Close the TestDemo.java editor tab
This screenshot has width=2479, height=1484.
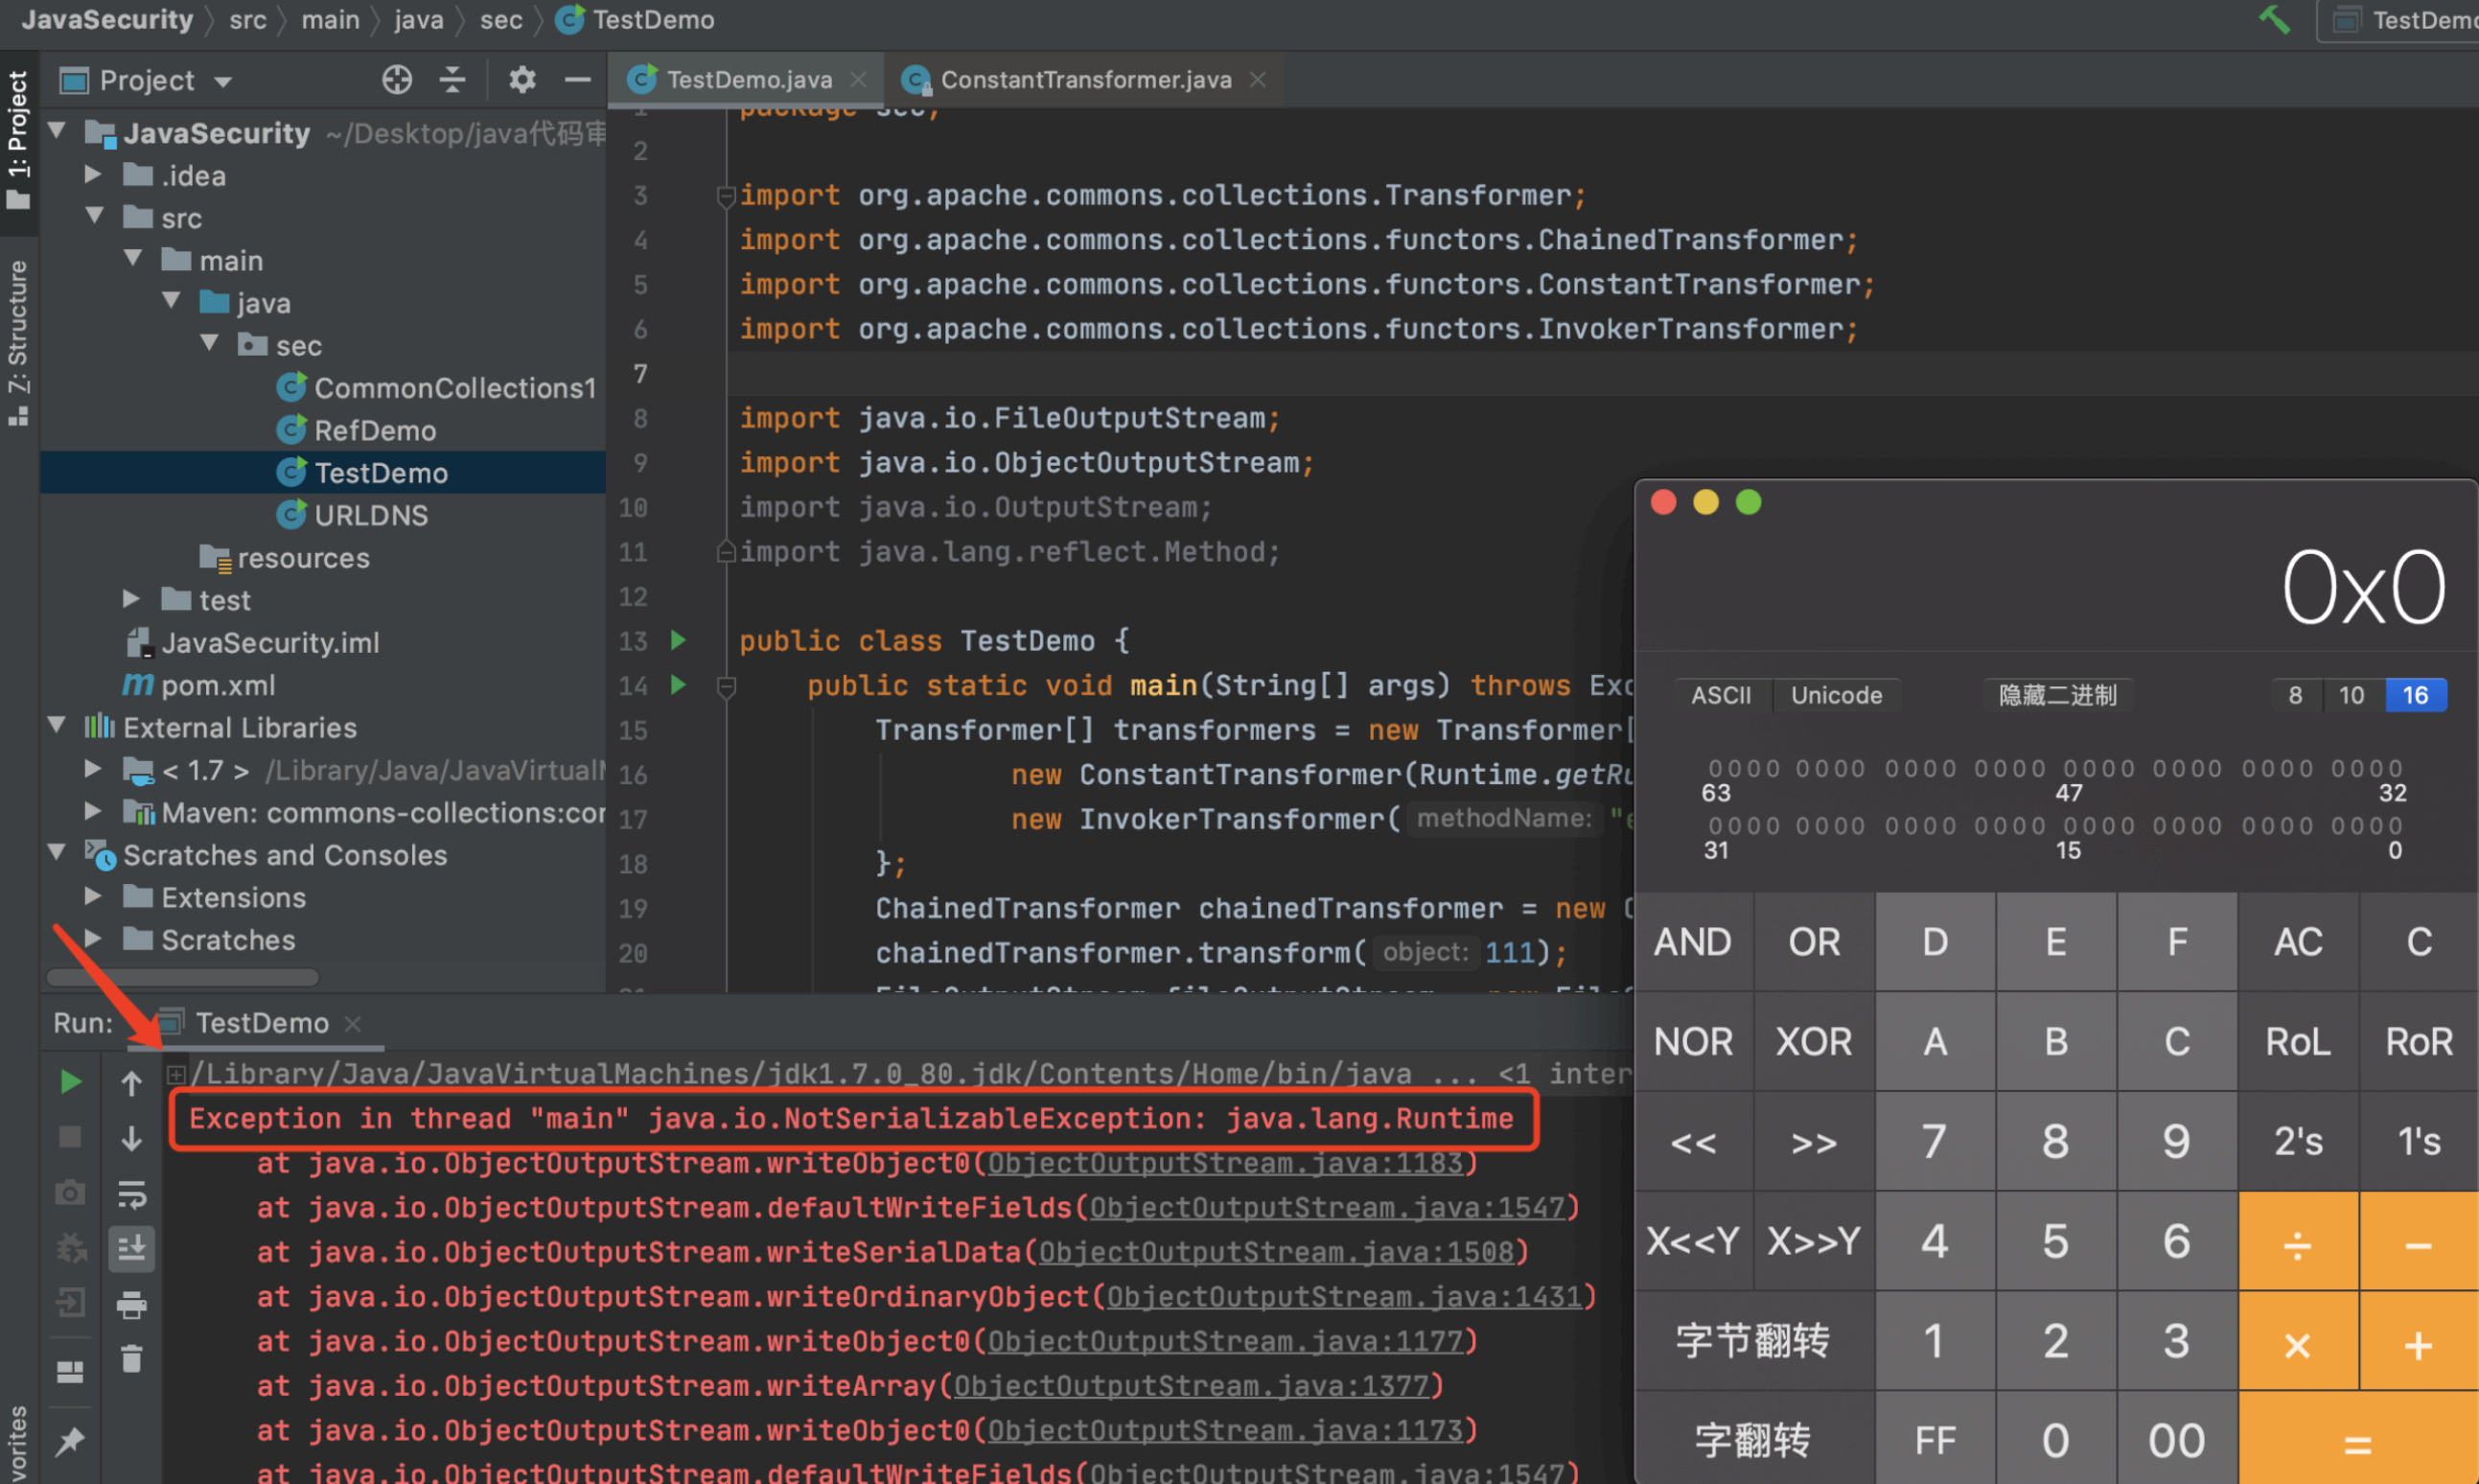click(858, 79)
